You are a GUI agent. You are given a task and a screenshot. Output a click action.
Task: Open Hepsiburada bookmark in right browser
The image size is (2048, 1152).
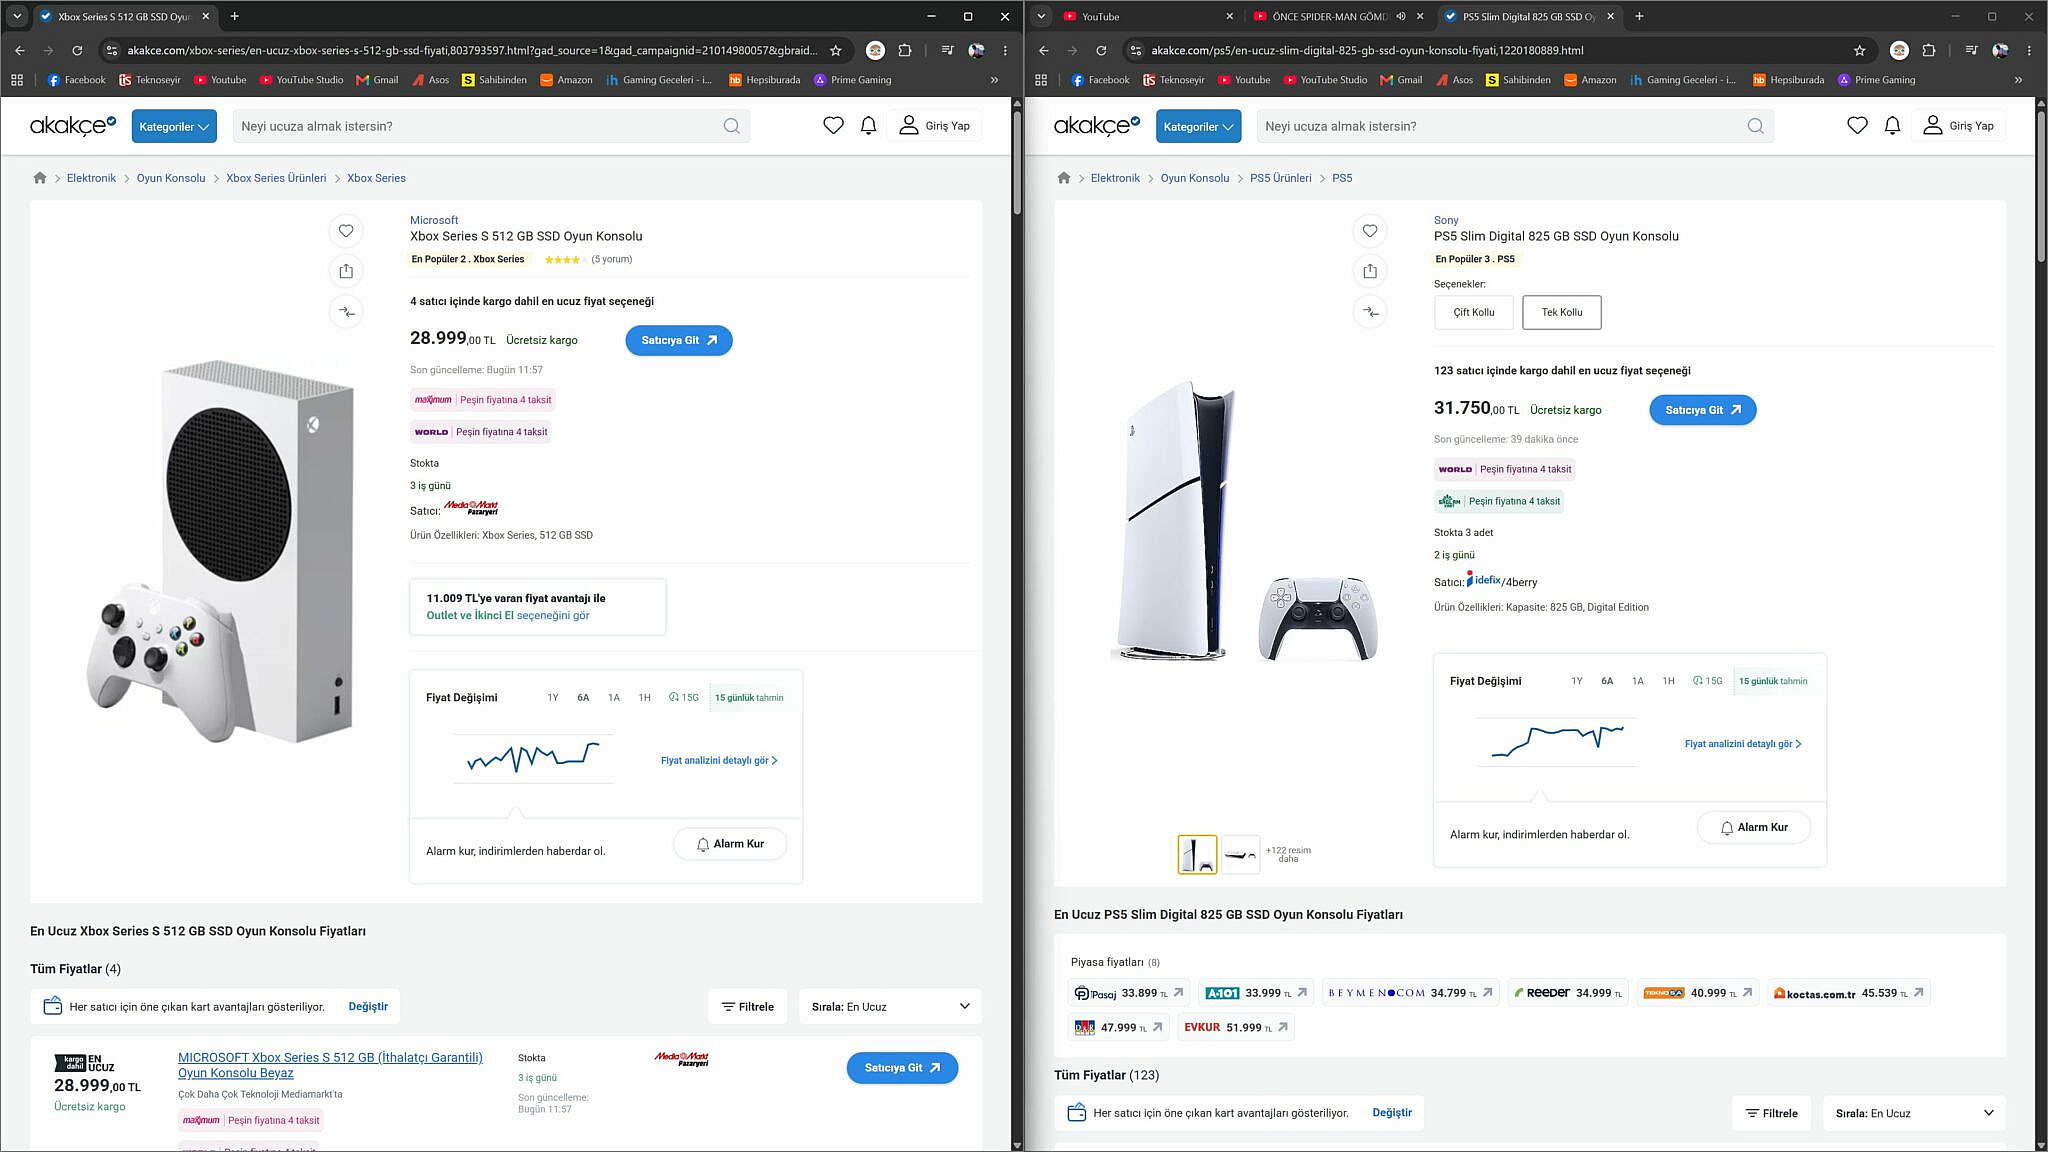(1788, 80)
